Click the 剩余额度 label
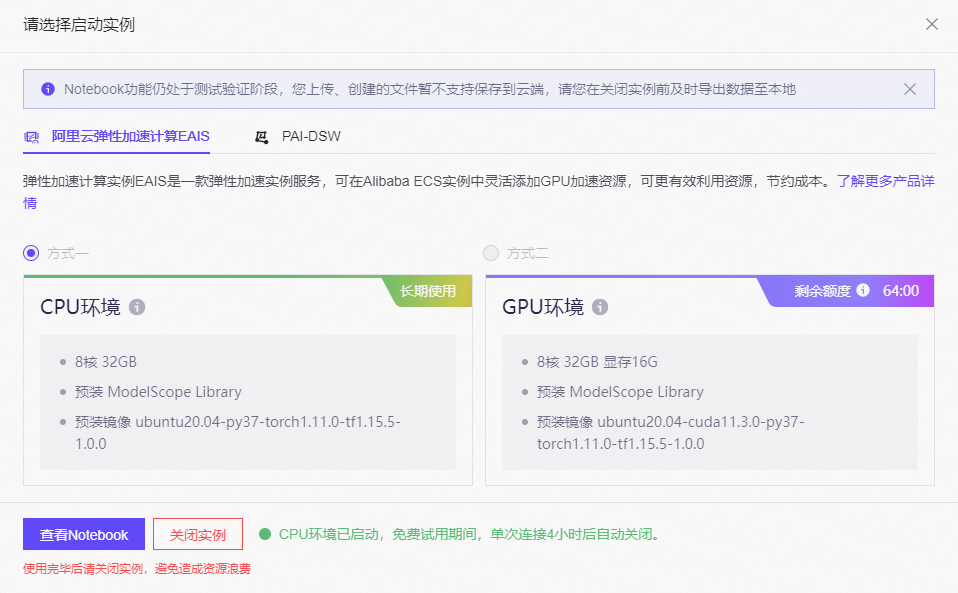This screenshot has width=958, height=593. point(822,291)
